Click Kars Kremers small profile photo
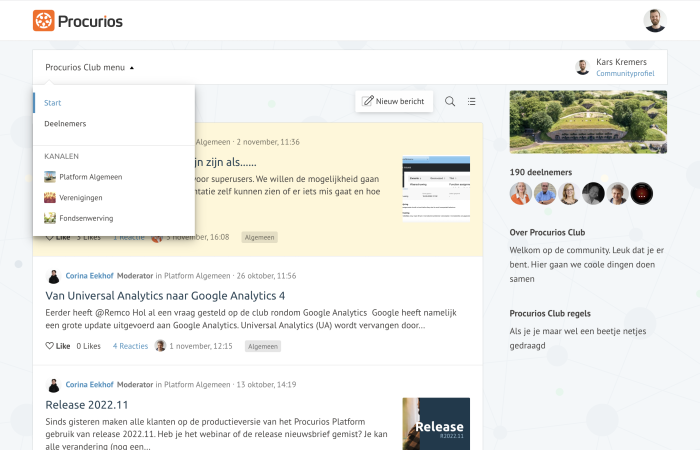The width and height of the screenshot is (700, 450). point(583,67)
